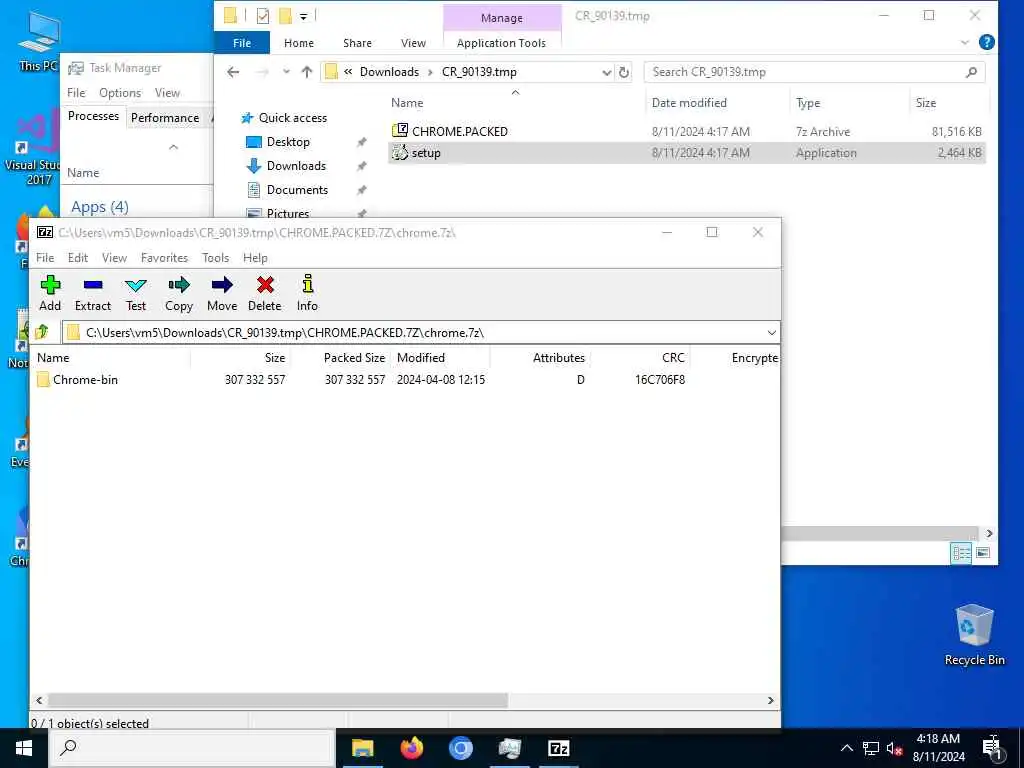
Task: Open 7-Zip File menu
Action: [x=45, y=258]
